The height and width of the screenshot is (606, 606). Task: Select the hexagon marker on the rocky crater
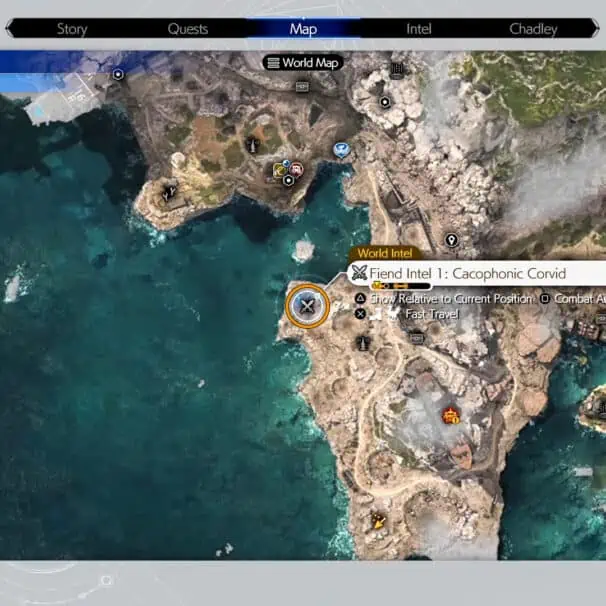385,102
